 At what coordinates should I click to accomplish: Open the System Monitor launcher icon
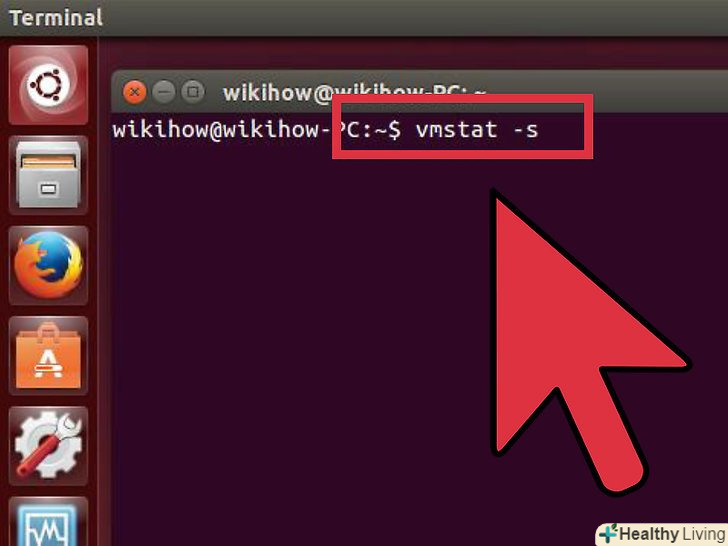pyautogui.click(x=48, y=521)
